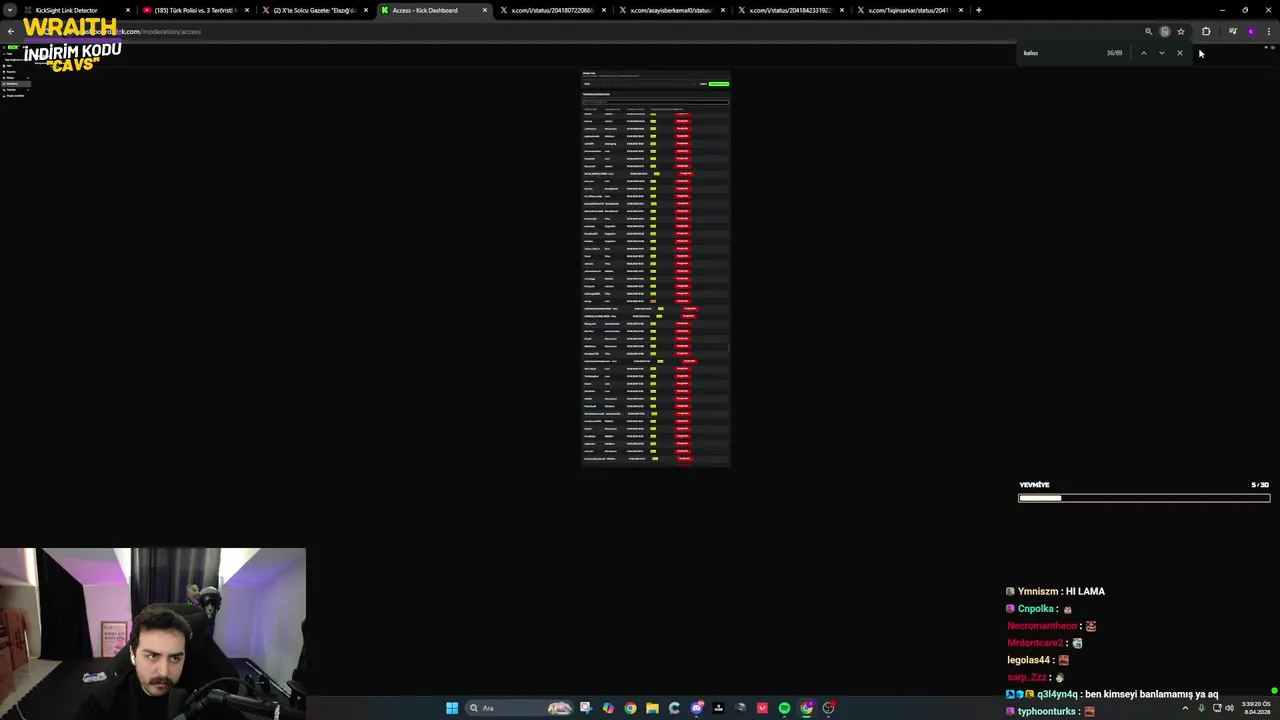The width and height of the screenshot is (1280, 720).
Task: Jump to previous find-in-page match
Action: [x=1143, y=53]
